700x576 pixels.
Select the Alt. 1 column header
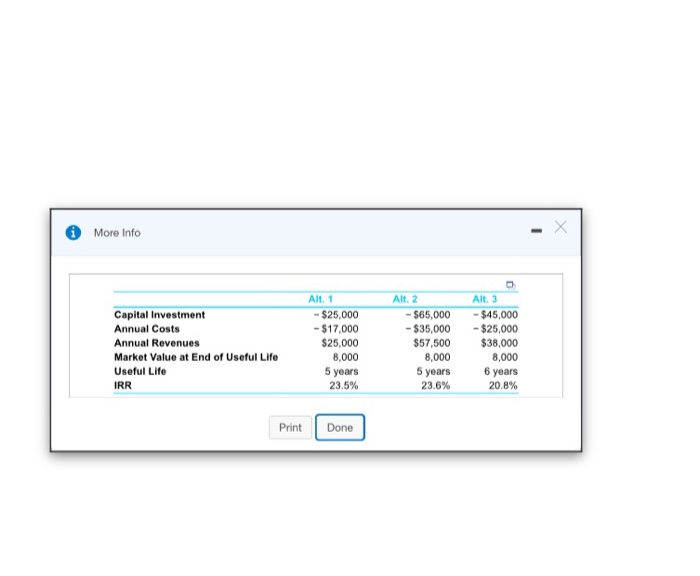320,299
